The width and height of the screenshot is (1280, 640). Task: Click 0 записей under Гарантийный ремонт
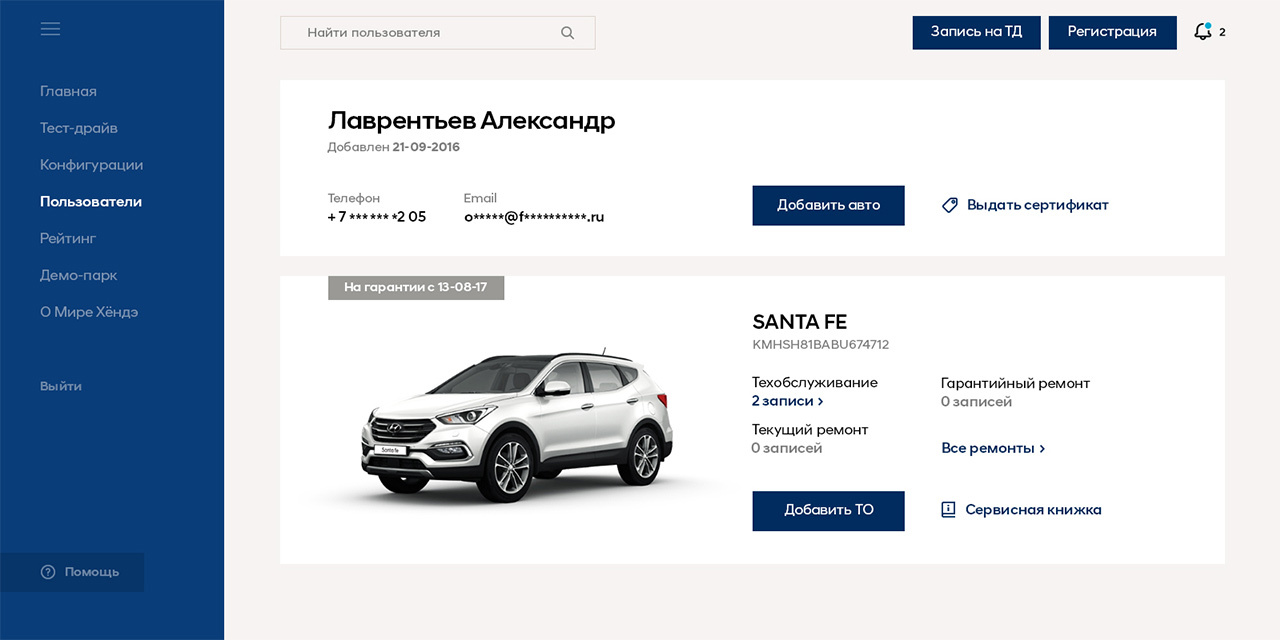tap(976, 402)
